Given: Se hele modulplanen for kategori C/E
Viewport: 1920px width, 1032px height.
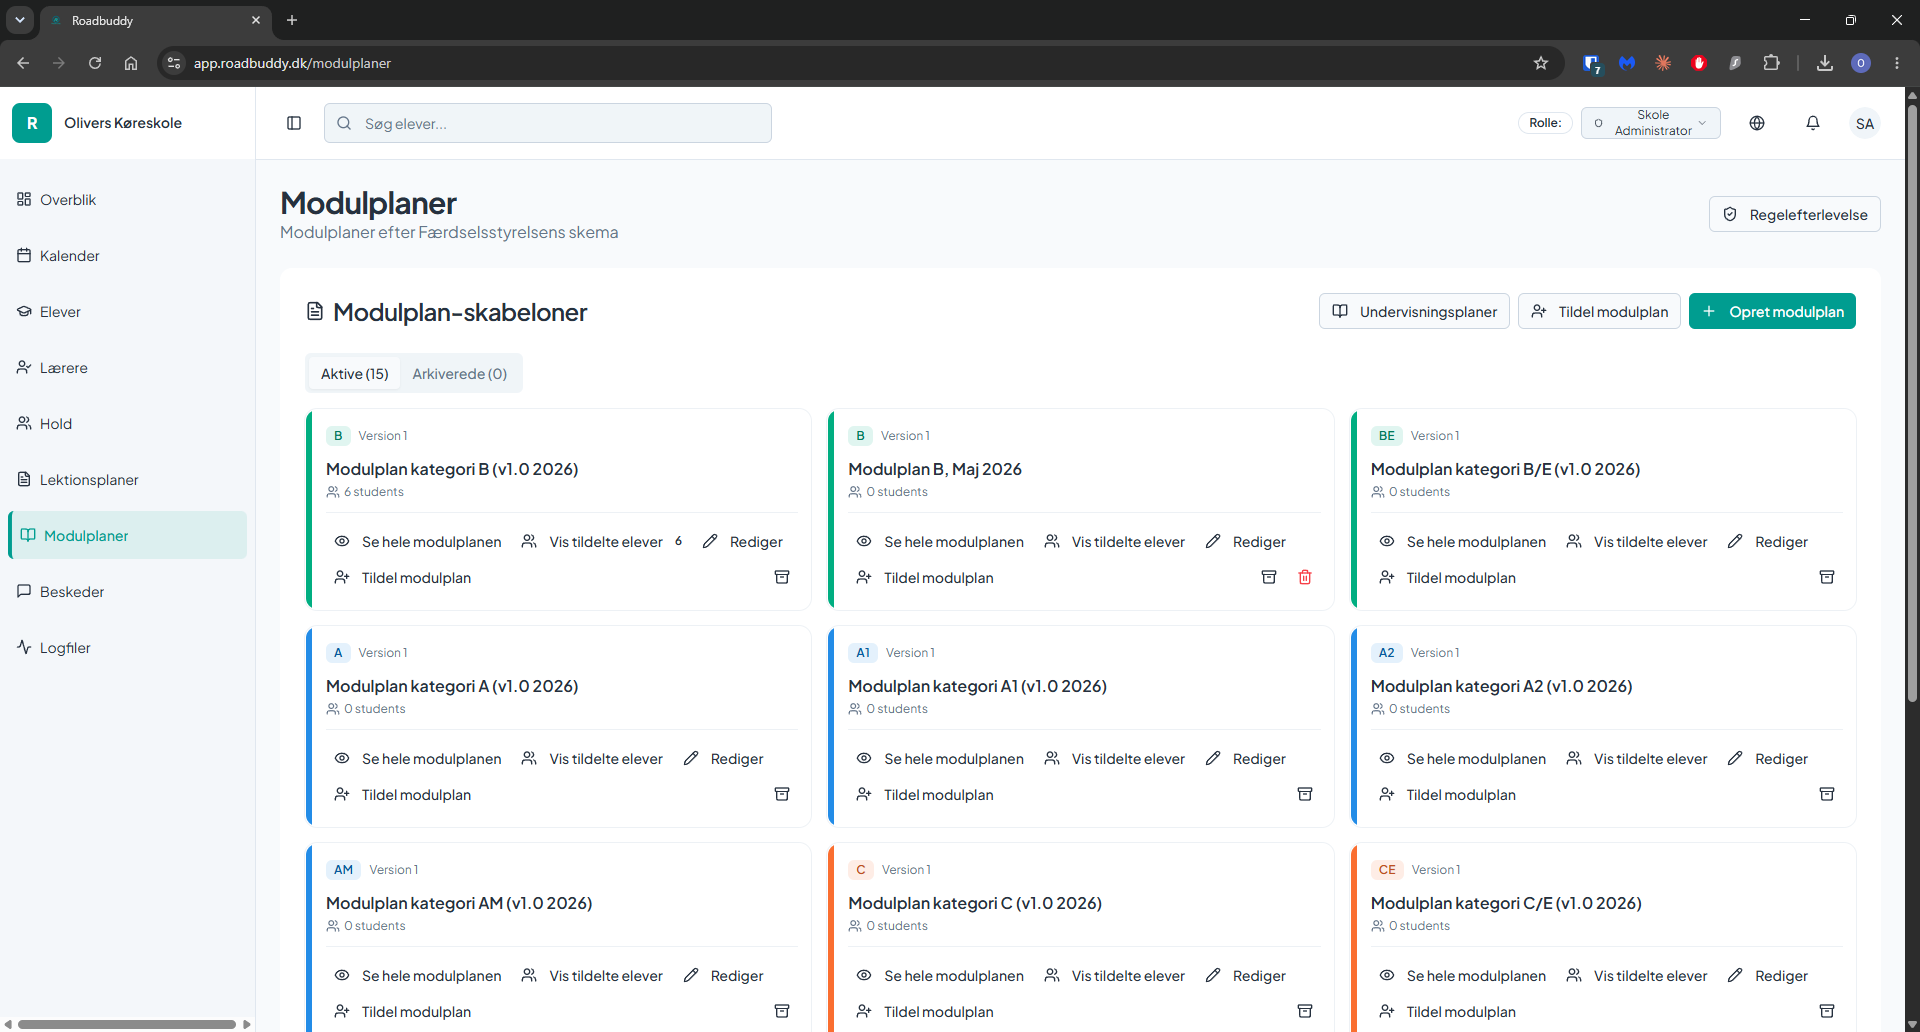Looking at the screenshot, I should point(1463,975).
